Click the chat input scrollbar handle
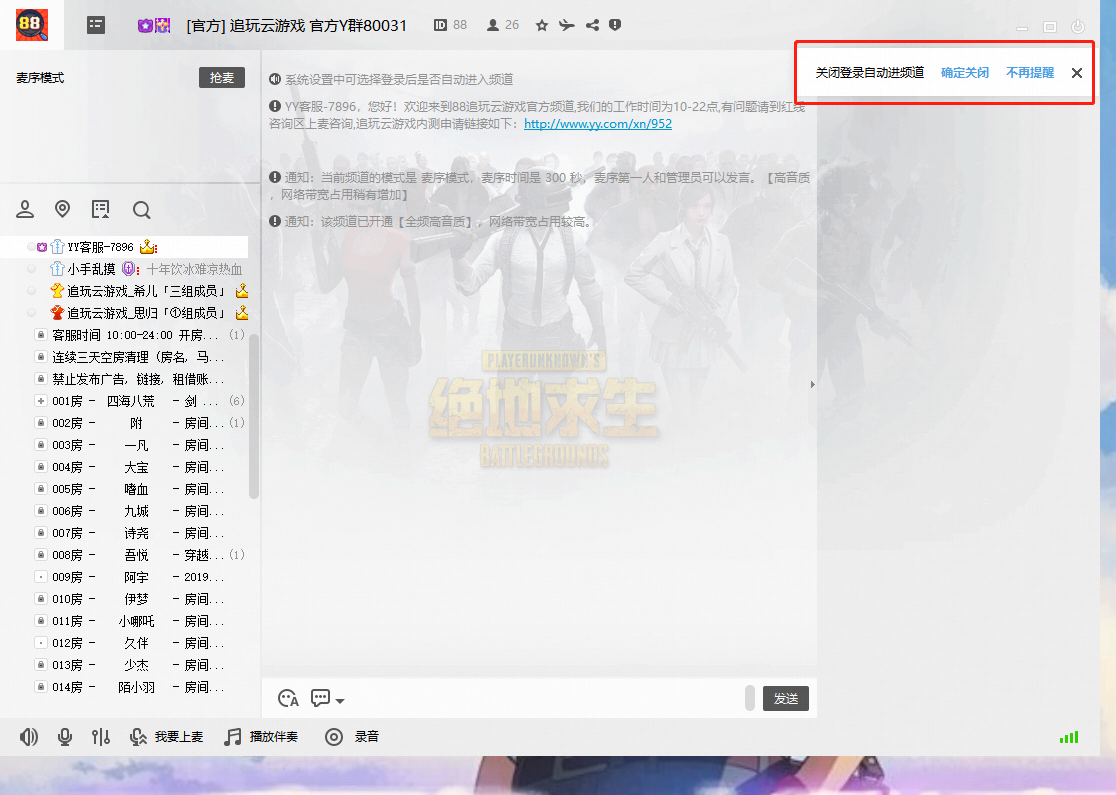The height and width of the screenshot is (795, 1116). (x=749, y=698)
